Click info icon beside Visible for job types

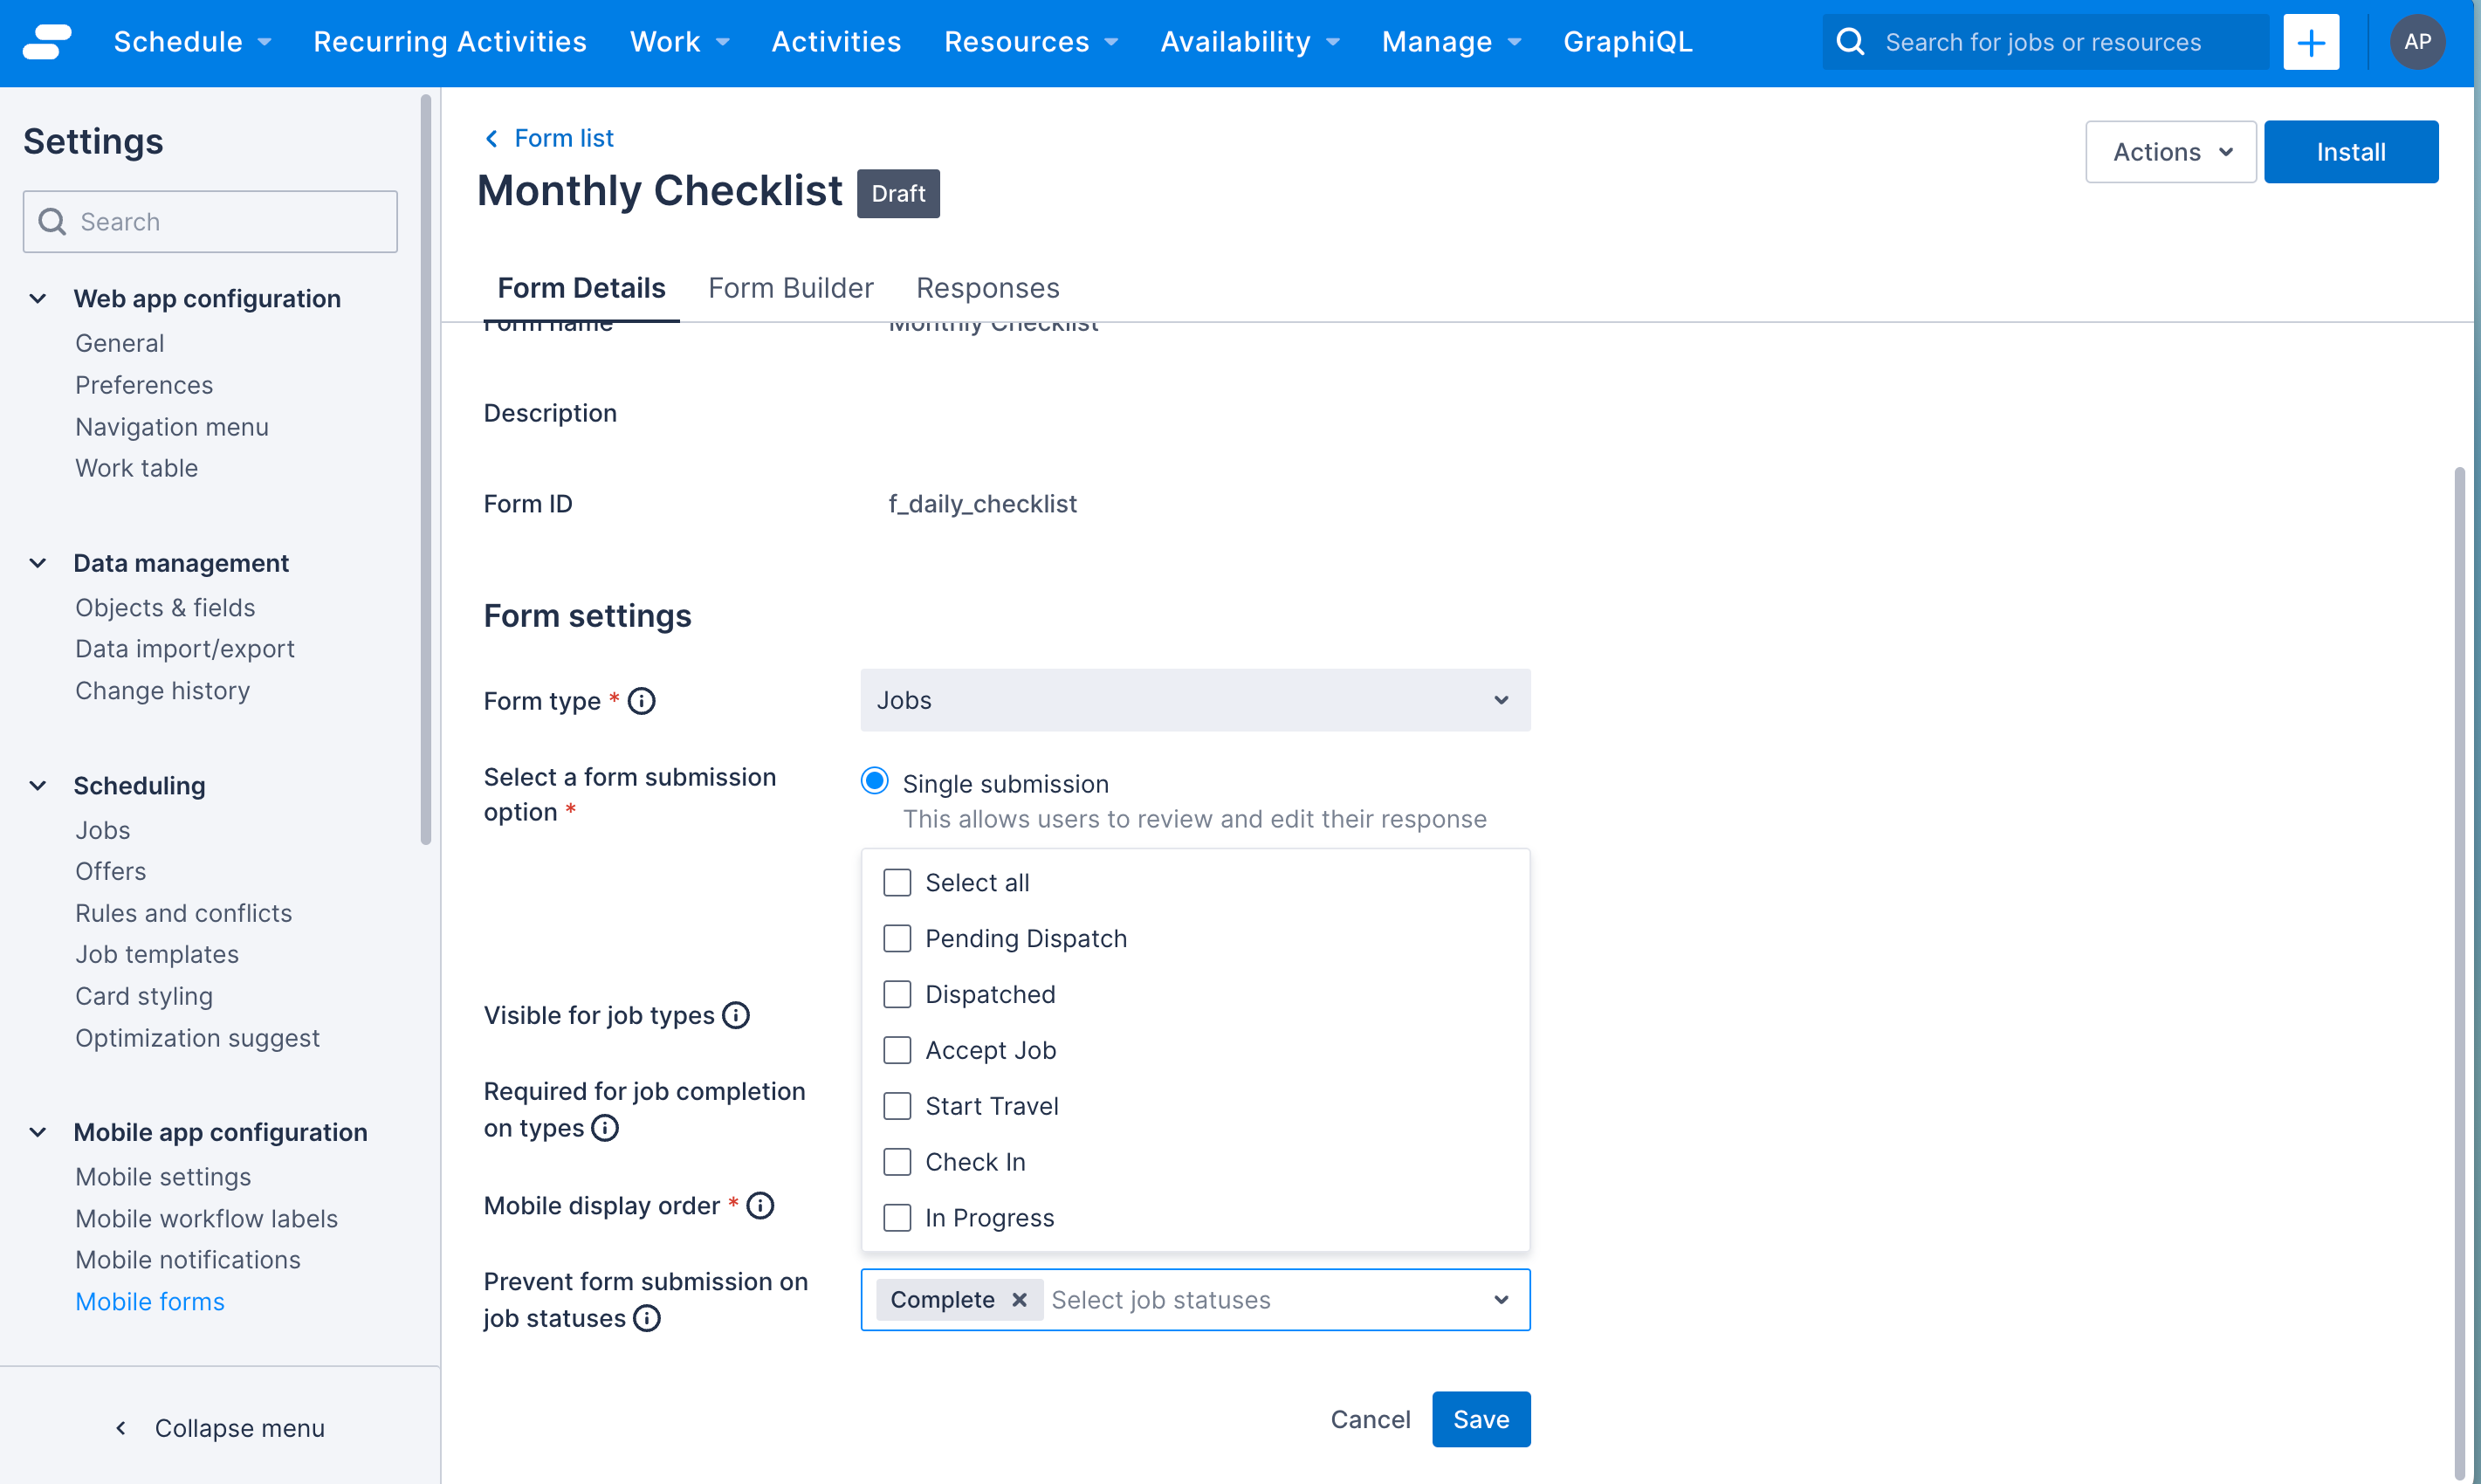coord(736,1015)
